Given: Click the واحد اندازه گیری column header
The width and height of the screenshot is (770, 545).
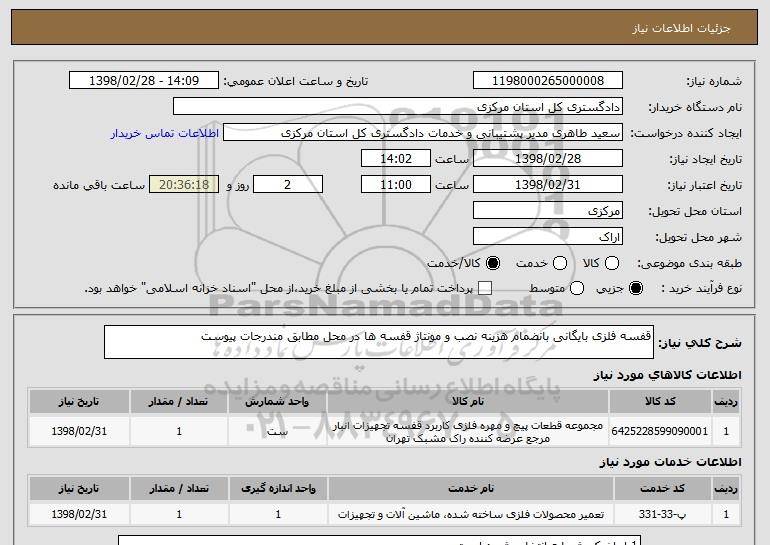Looking at the screenshot, I should 278,489.
